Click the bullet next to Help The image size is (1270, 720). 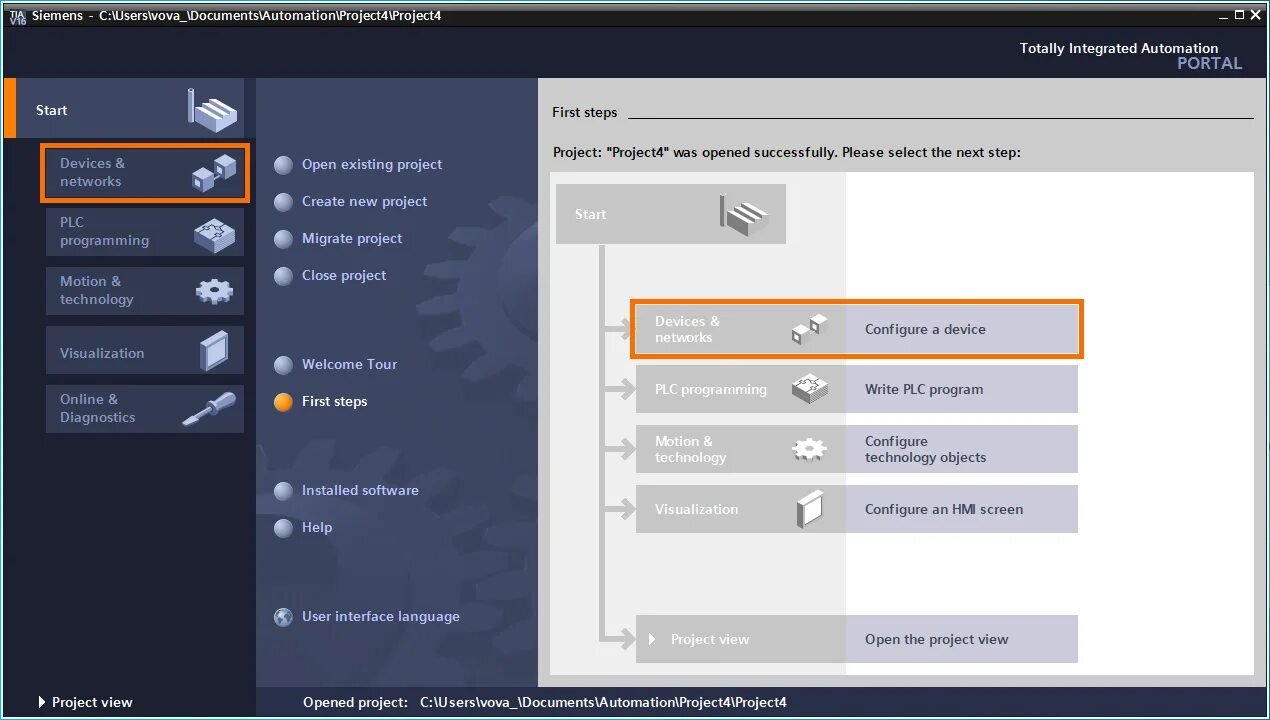[x=284, y=528]
